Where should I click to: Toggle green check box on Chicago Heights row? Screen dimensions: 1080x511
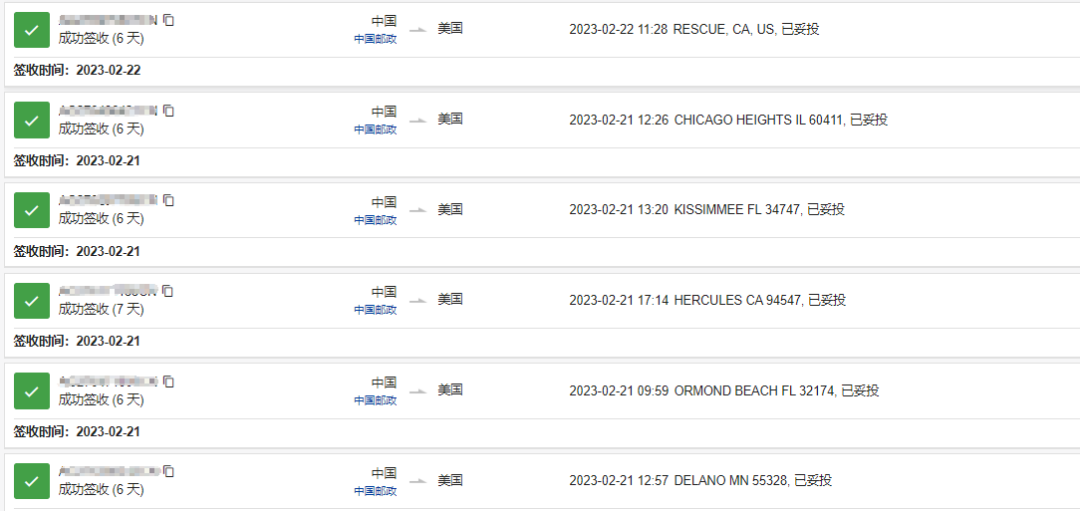click(31, 120)
